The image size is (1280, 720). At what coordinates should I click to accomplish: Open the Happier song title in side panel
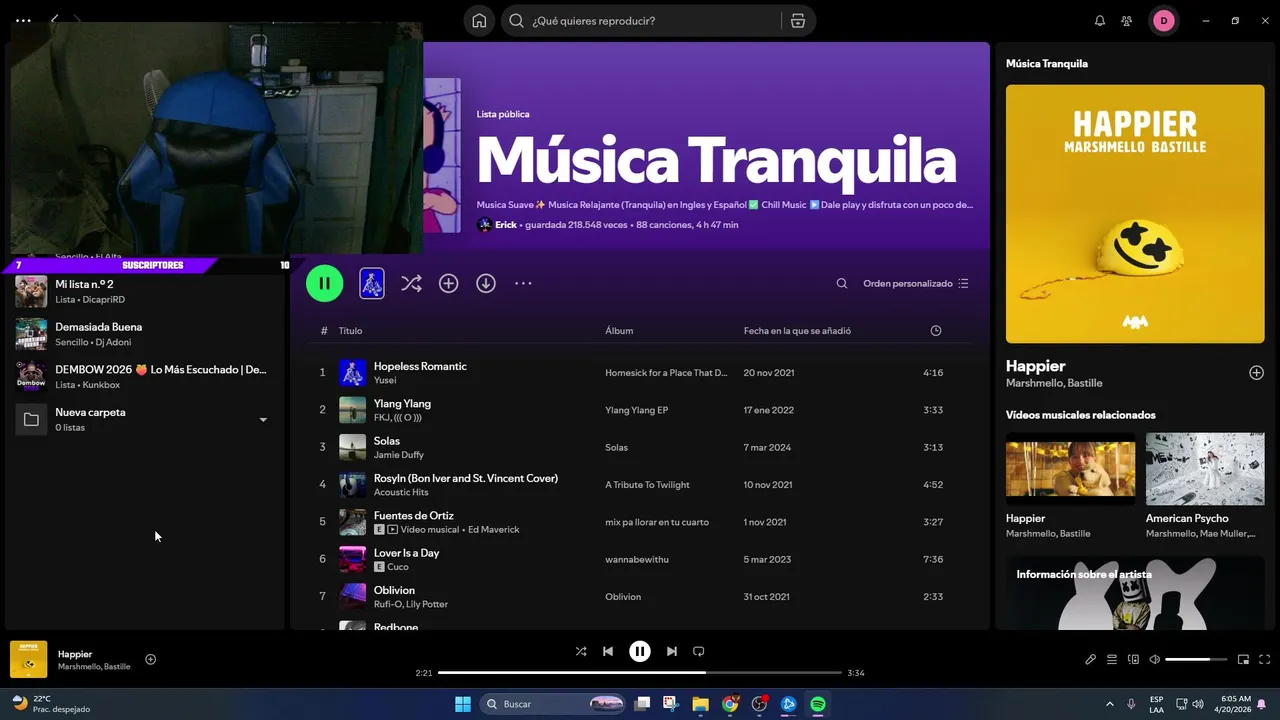1035,366
